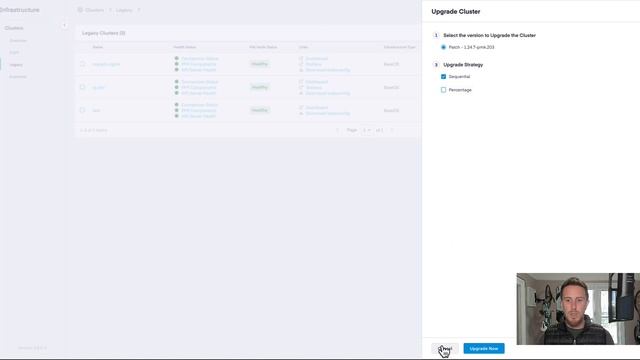Go to Legacy in the breadcrumb
This screenshot has height=360, width=640.
pos(124,10)
